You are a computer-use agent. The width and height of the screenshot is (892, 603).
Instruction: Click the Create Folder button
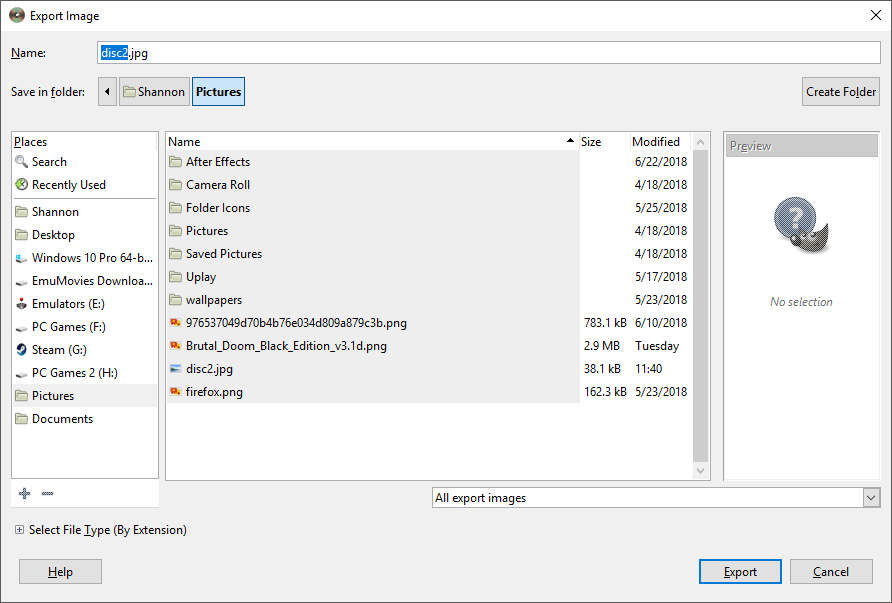[841, 92]
